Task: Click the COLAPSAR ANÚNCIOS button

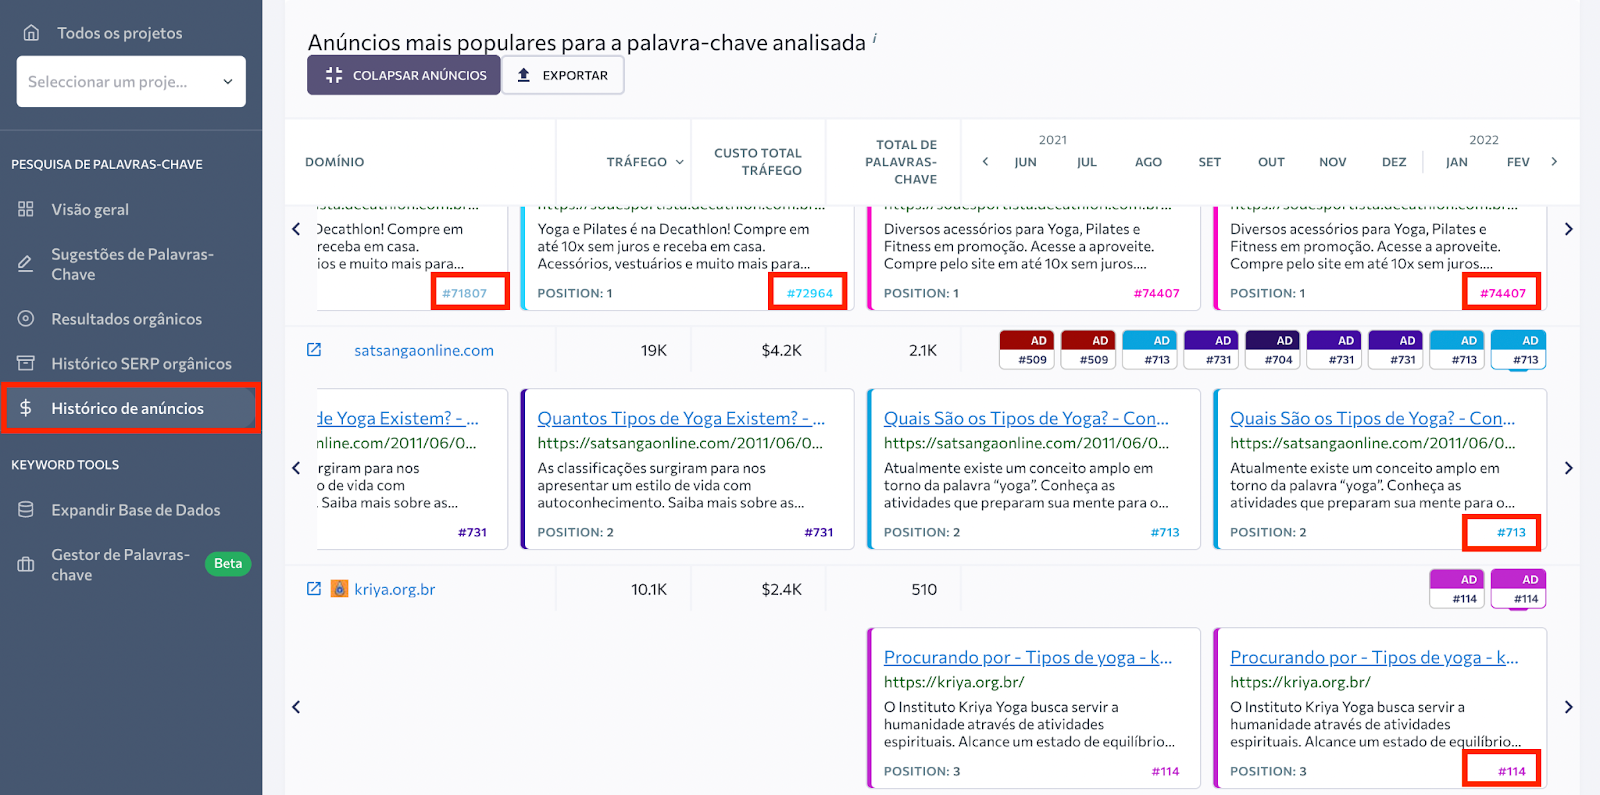Action: tap(403, 75)
